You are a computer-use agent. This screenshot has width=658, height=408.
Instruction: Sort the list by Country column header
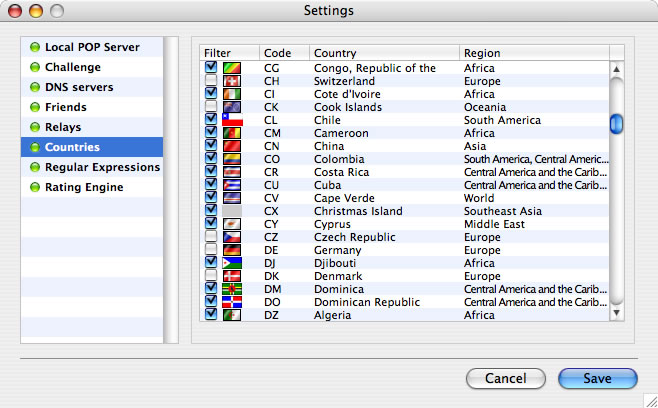[x=384, y=53]
